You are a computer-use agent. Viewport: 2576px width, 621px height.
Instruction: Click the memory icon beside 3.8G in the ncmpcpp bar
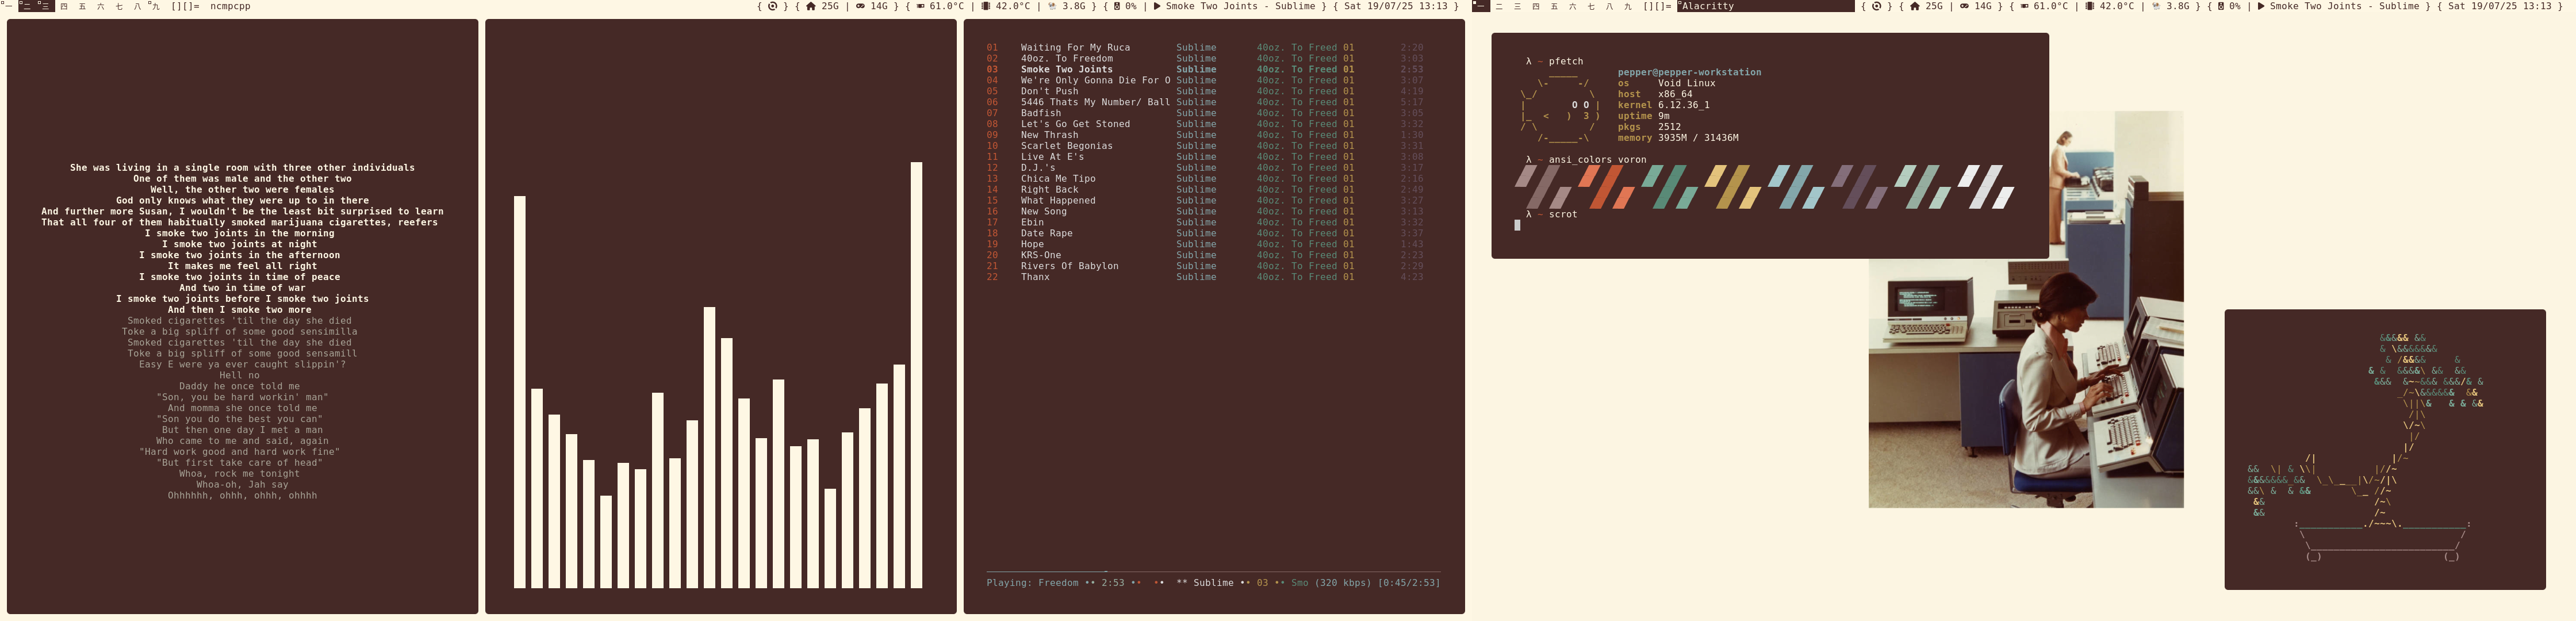[1052, 6]
